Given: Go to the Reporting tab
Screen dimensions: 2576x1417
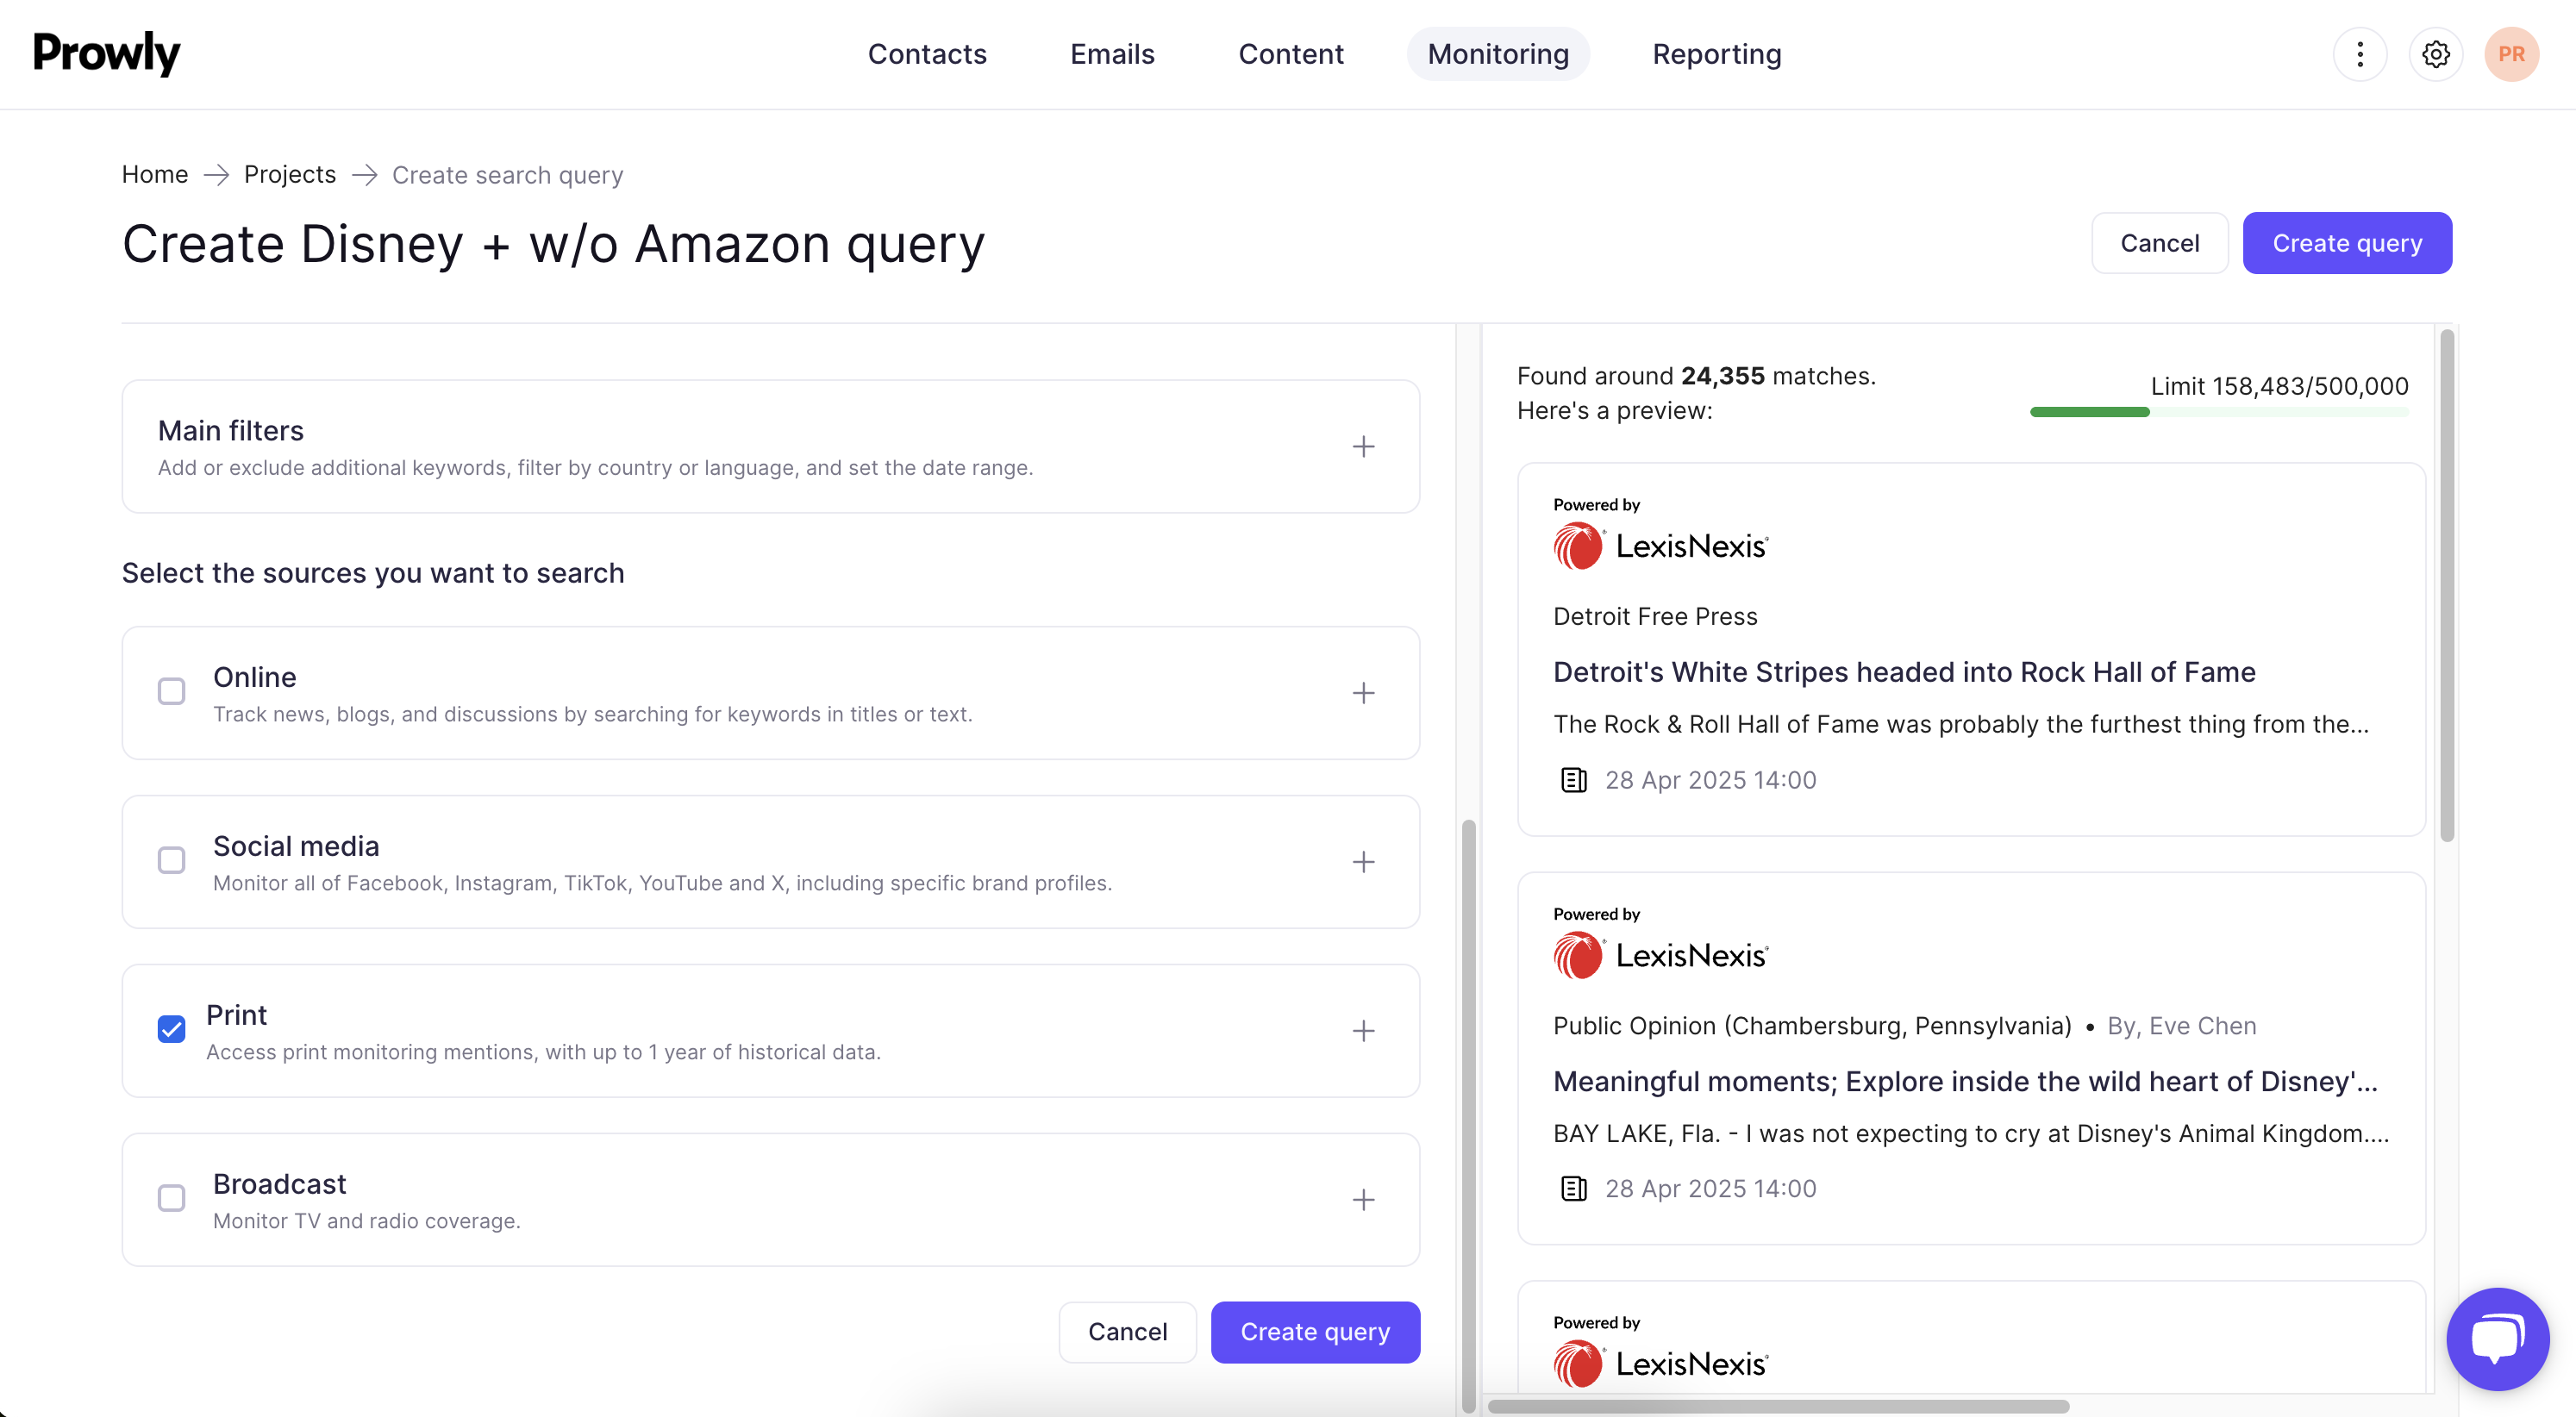Looking at the screenshot, I should pyautogui.click(x=1716, y=54).
